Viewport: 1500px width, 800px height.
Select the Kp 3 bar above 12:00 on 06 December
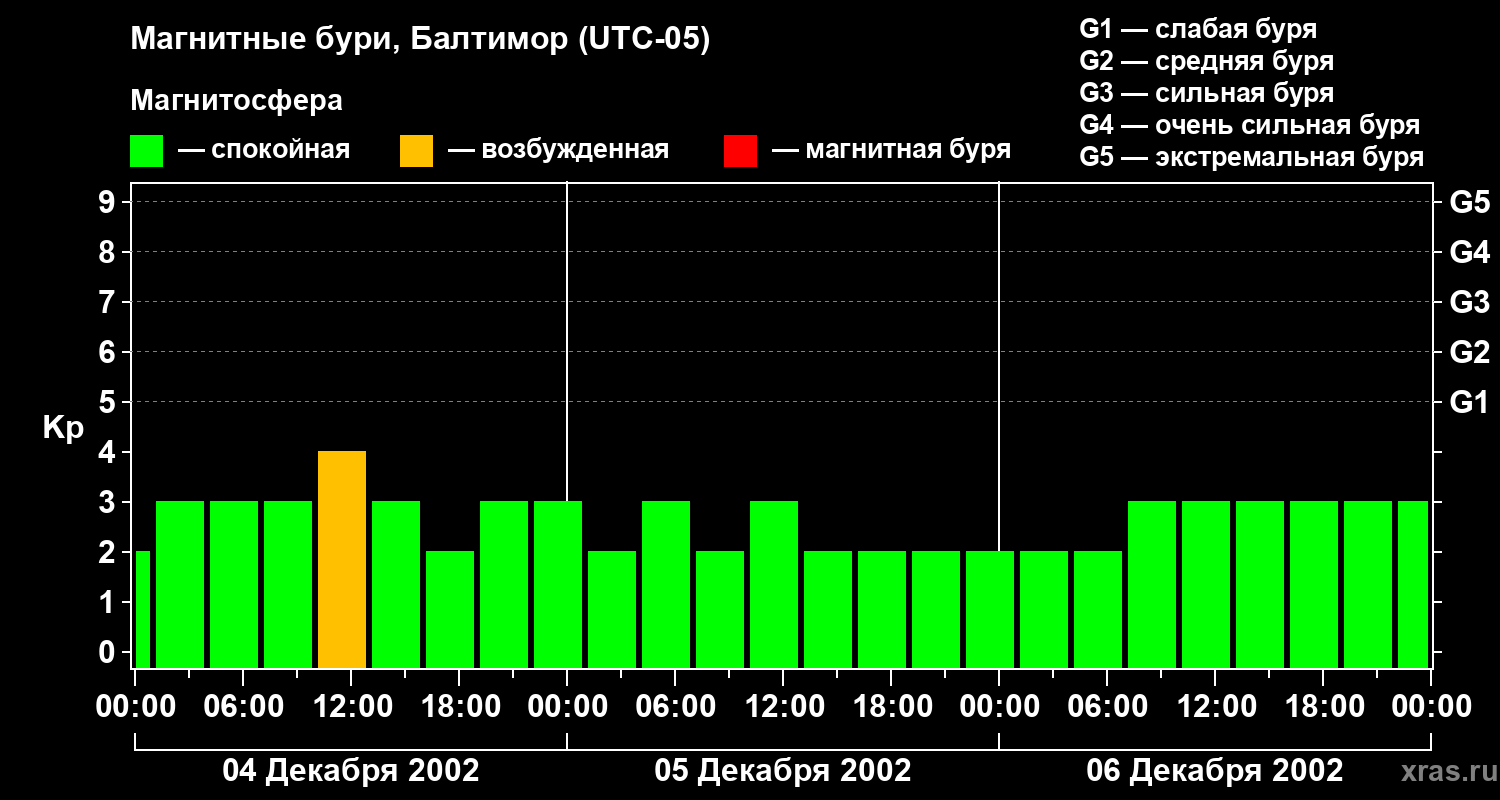tap(1206, 585)
